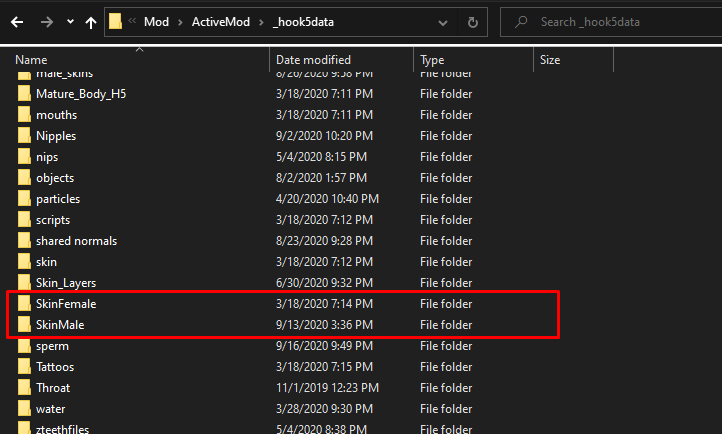Click the shared normals folder name
Screen dimensions: 722x434
76,241
